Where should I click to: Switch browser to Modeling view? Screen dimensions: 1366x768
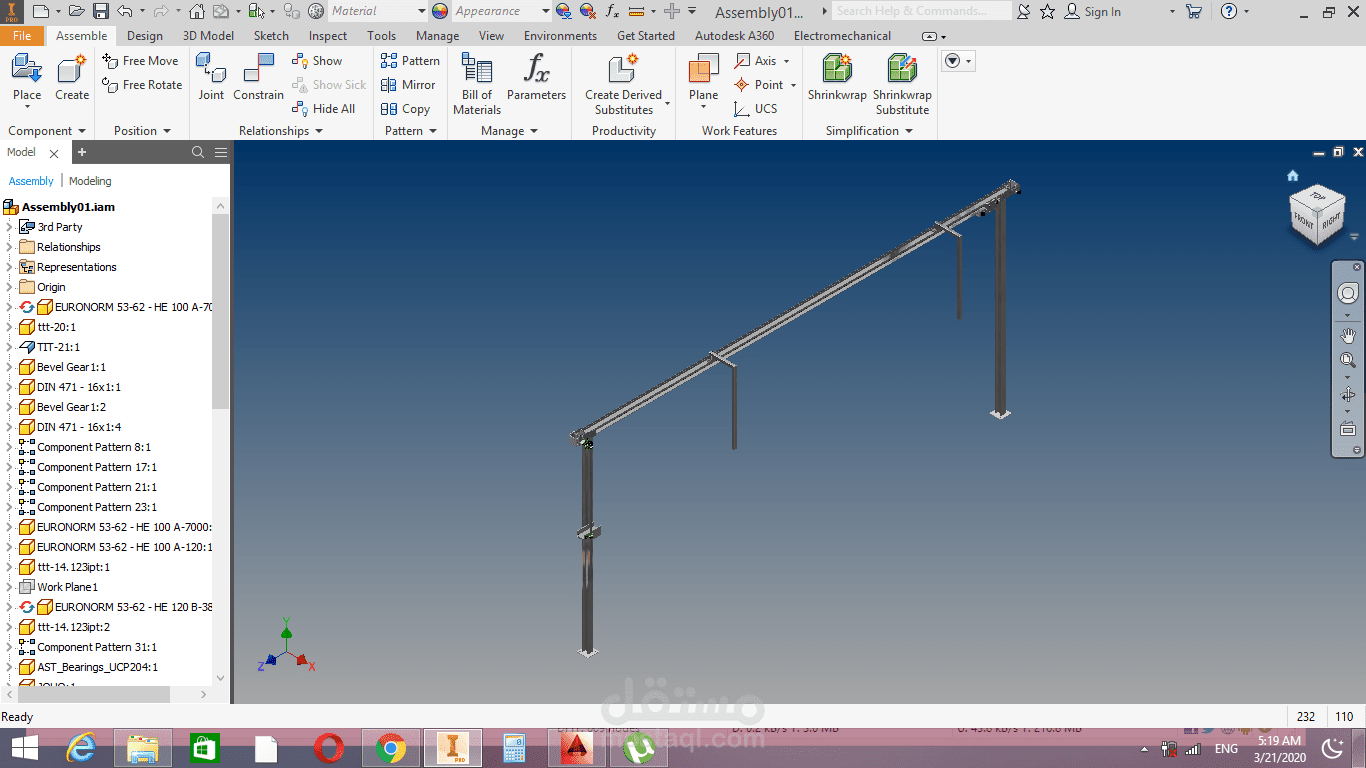tap(90, 181)
